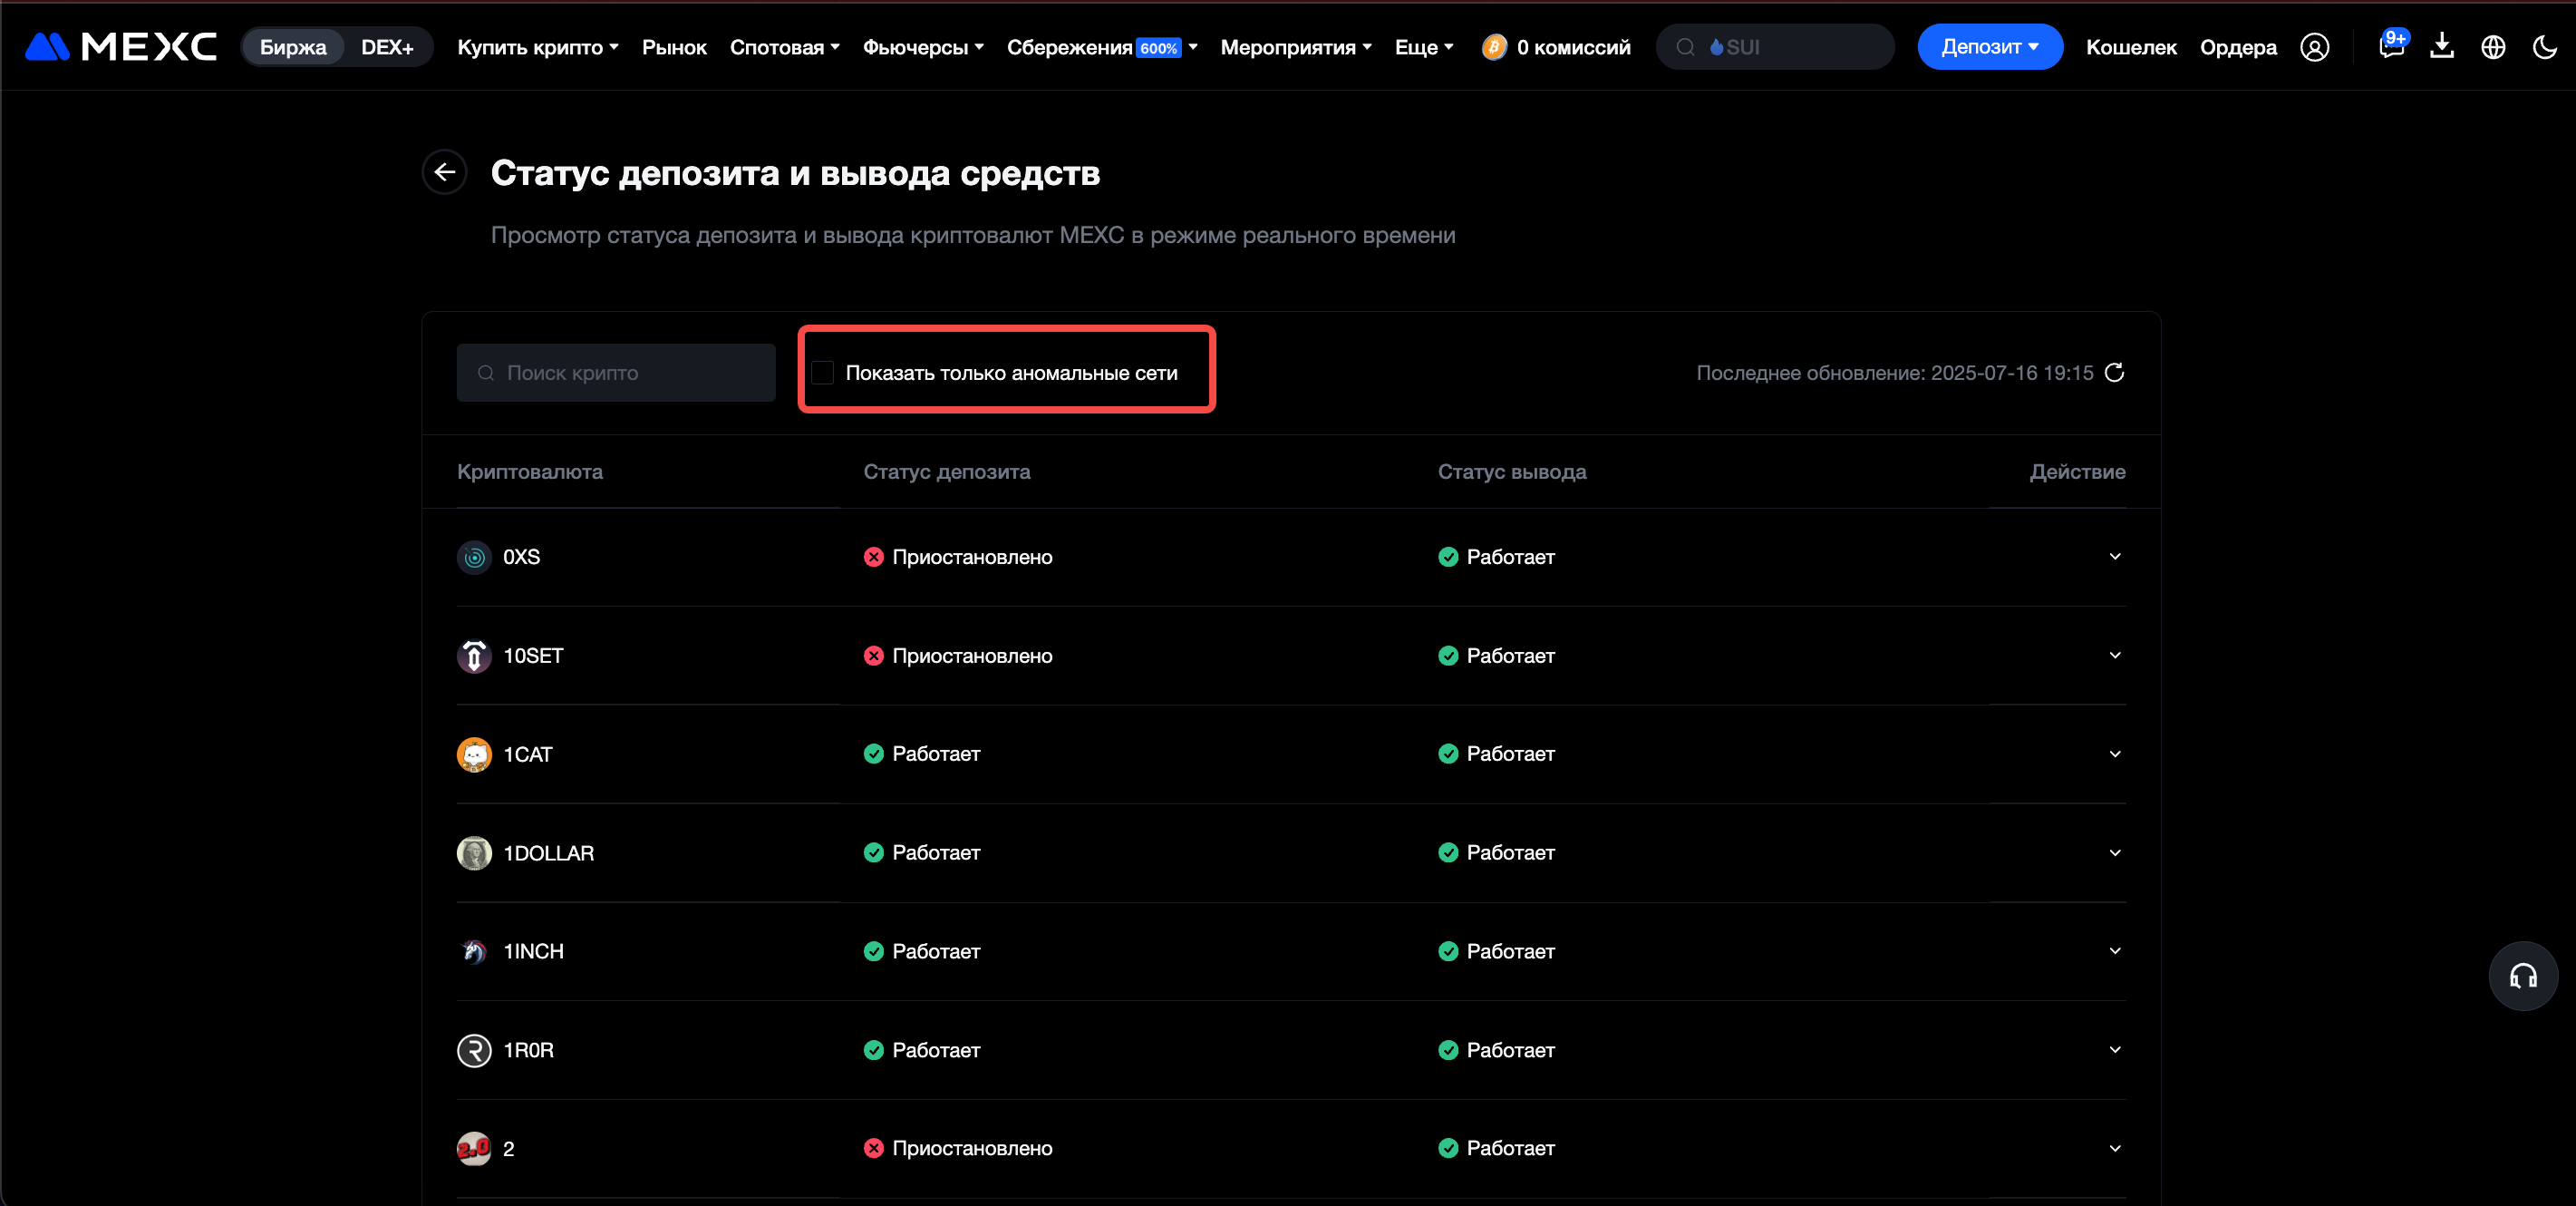Expand the 1CAT row details

pyautogui.click(x=2114, y=754)
